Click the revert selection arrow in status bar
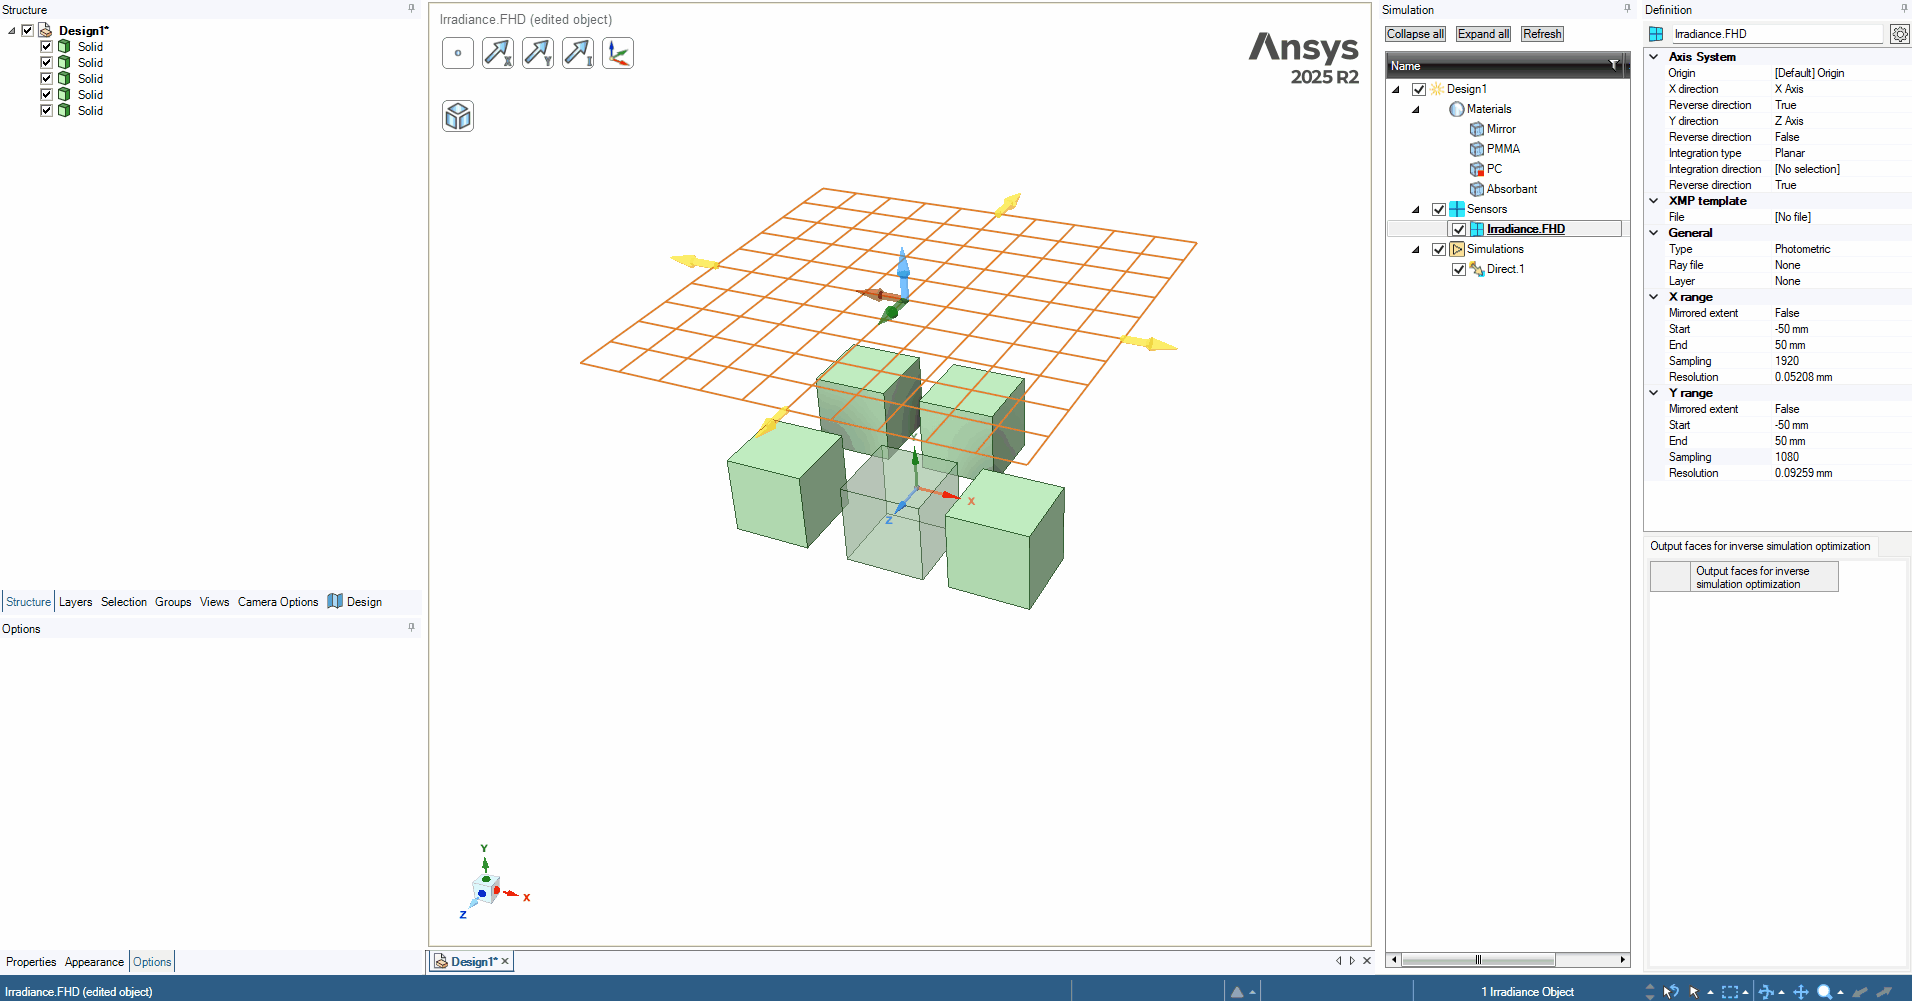Image resolution: width=1912 pixels, height=1001 pixels. point(1671,992)
